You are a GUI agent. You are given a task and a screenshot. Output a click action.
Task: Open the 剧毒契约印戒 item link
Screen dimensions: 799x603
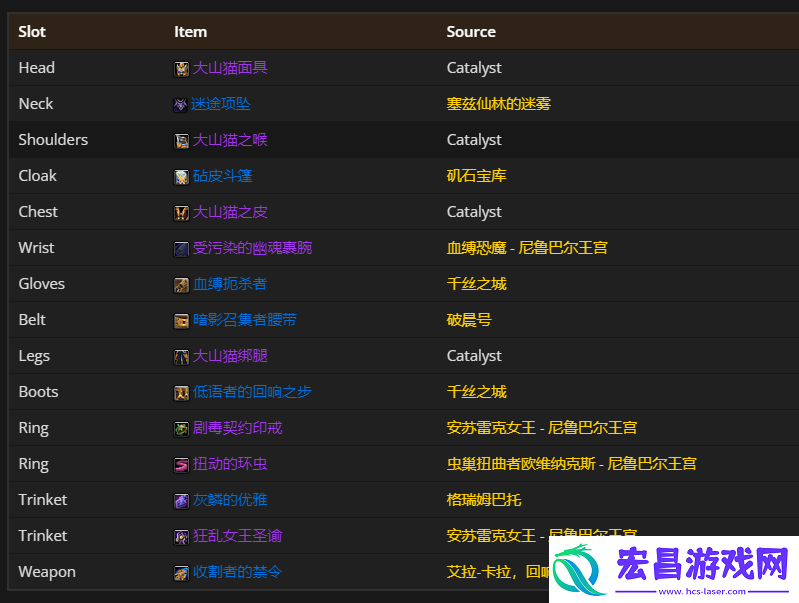point(237,428)
